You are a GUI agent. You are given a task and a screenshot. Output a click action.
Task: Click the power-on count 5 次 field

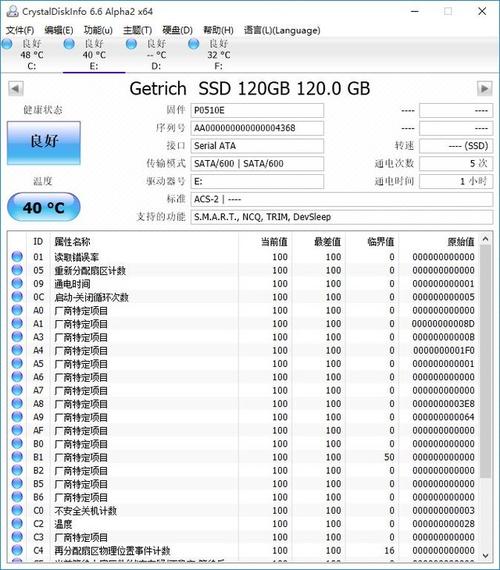tap(456, 164)
